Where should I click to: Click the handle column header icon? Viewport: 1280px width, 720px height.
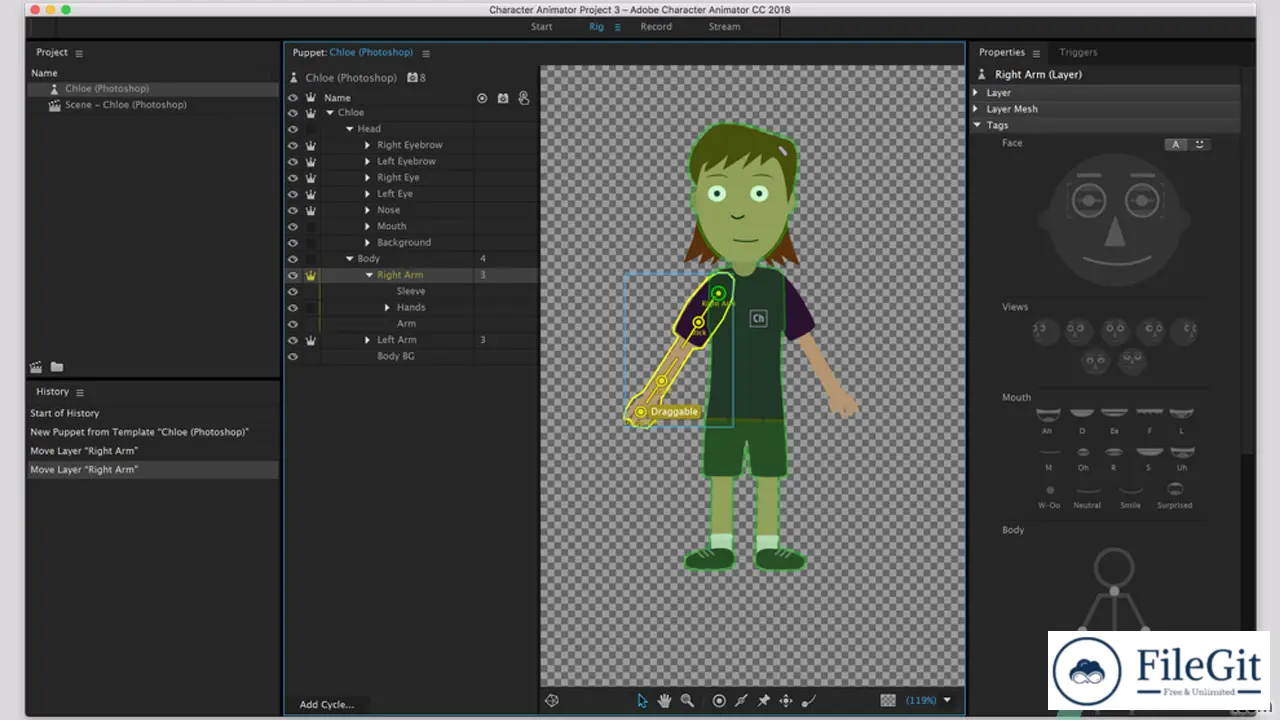pyautogui.click(x=482, y=98)
